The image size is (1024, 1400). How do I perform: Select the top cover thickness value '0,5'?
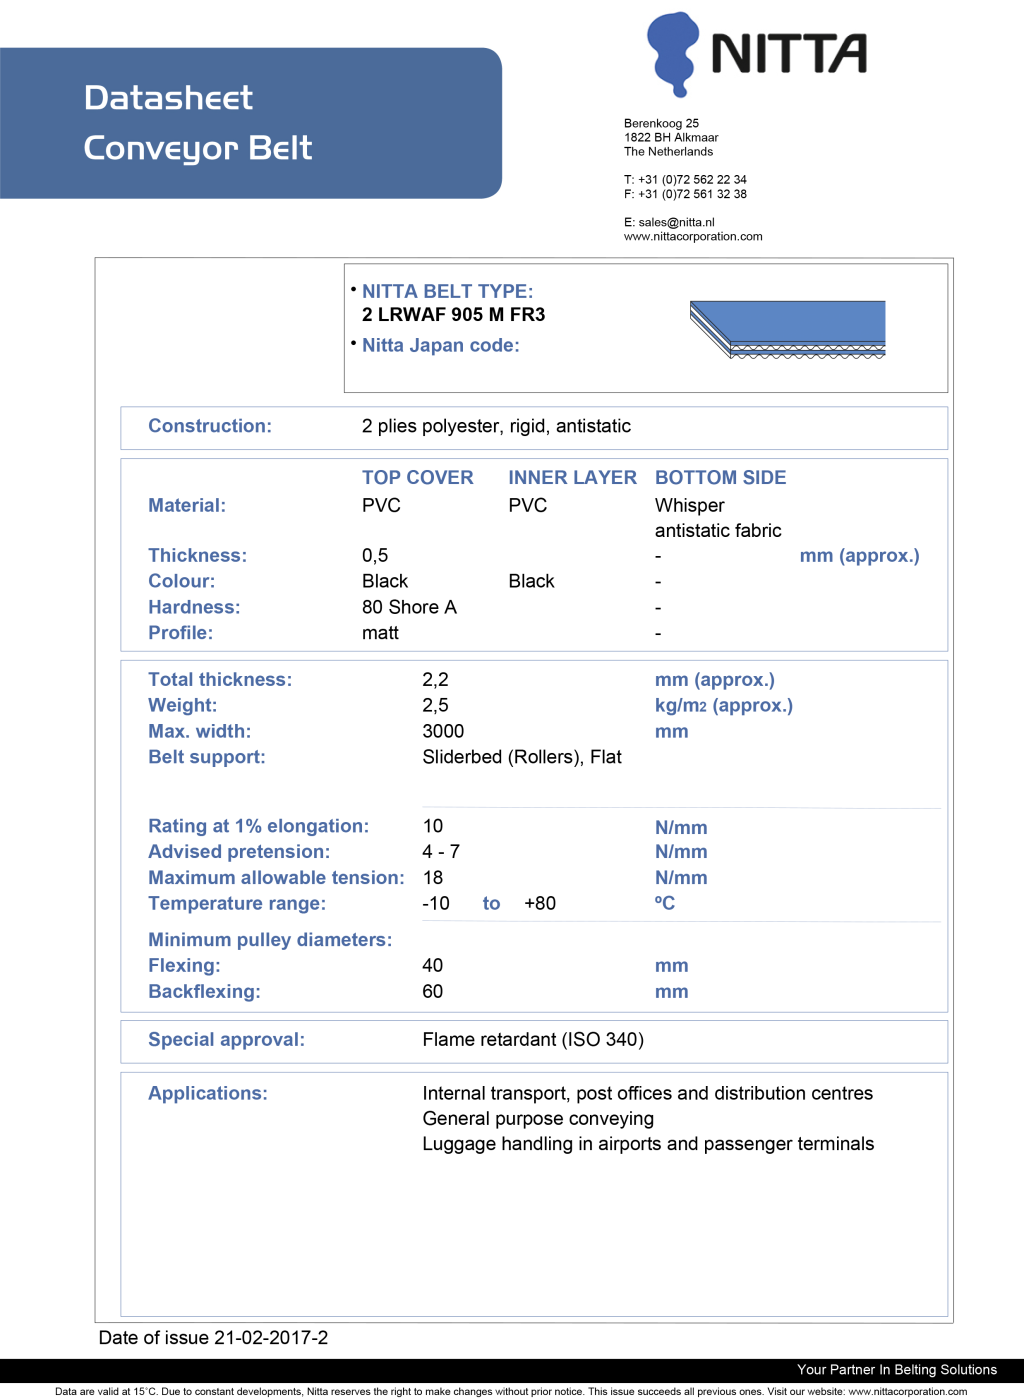click(x=375, y=556)
